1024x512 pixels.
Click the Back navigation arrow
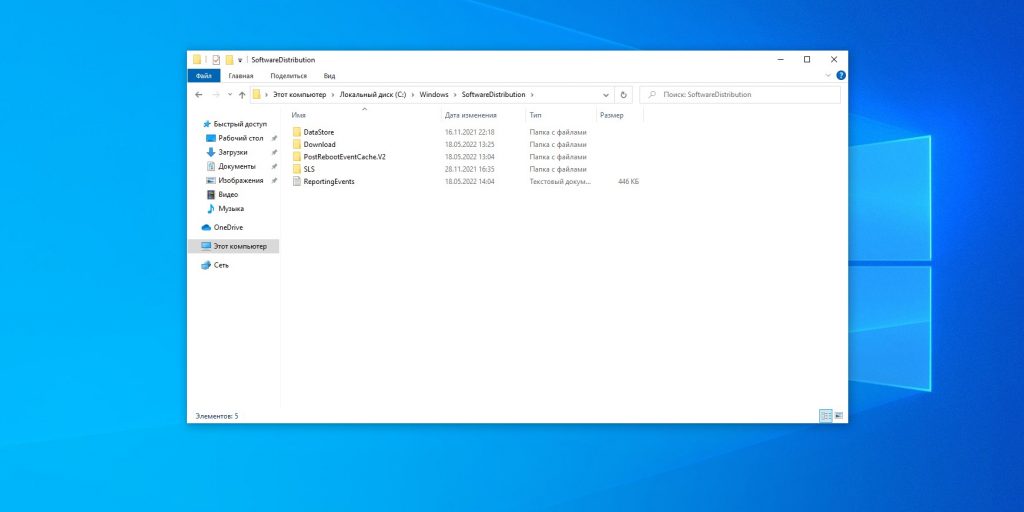199,95
